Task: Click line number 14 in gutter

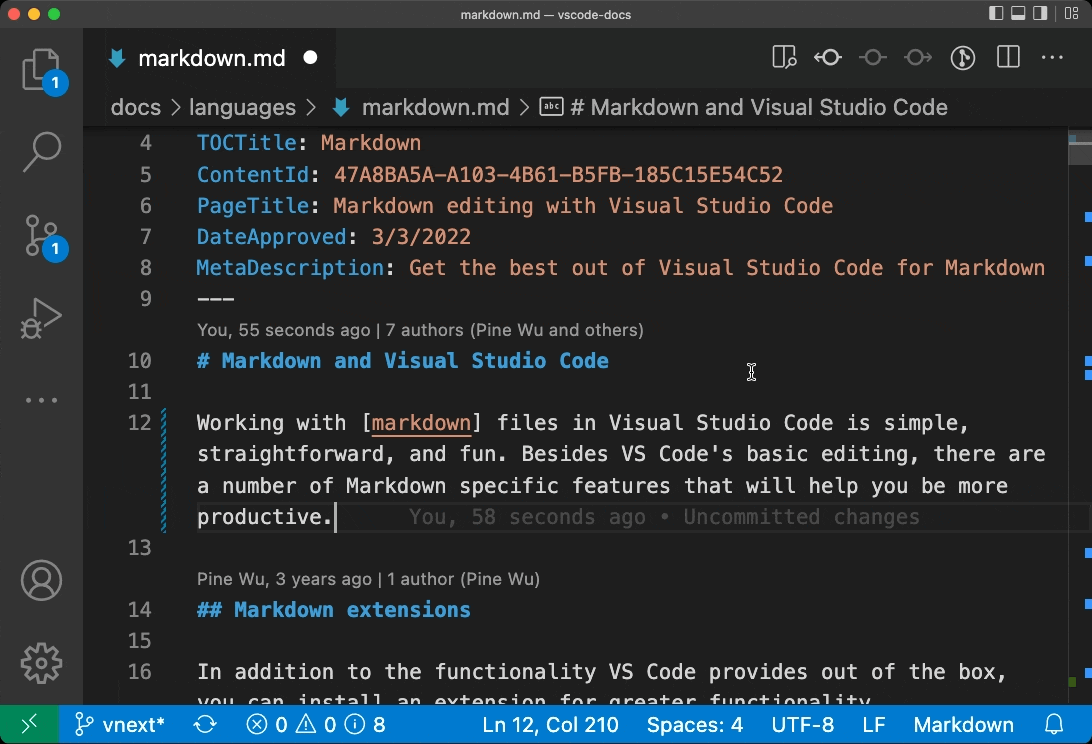Action: point(139,610)
